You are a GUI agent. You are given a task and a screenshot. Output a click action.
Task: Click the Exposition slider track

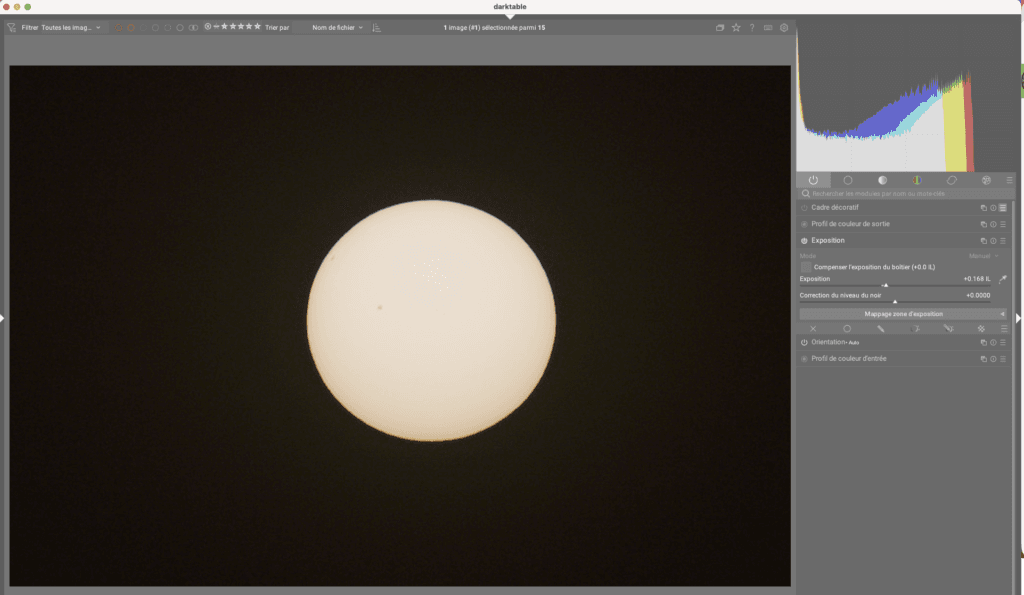(x=895, y=285)
